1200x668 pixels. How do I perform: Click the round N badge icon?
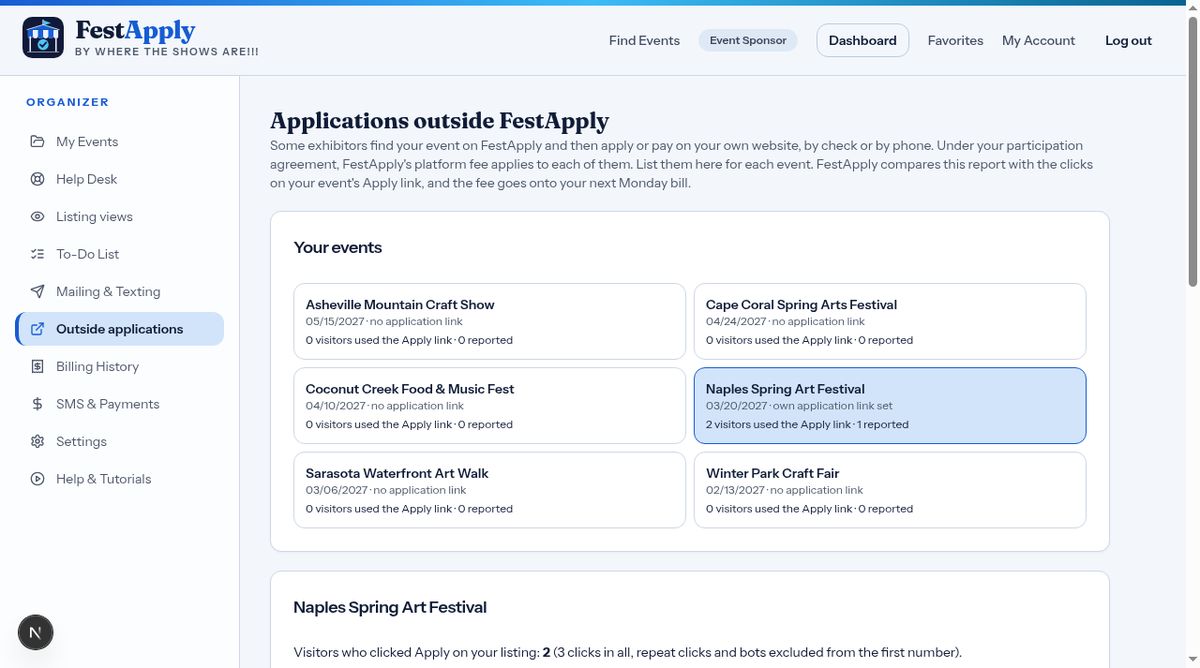36,632
